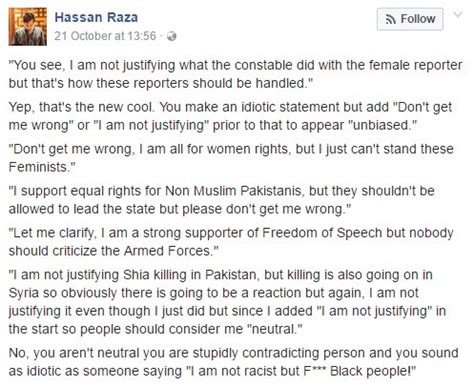Click the paragraph about women rights
The height and width of the screenshot is (386, 474).
[x=231, y=158]
